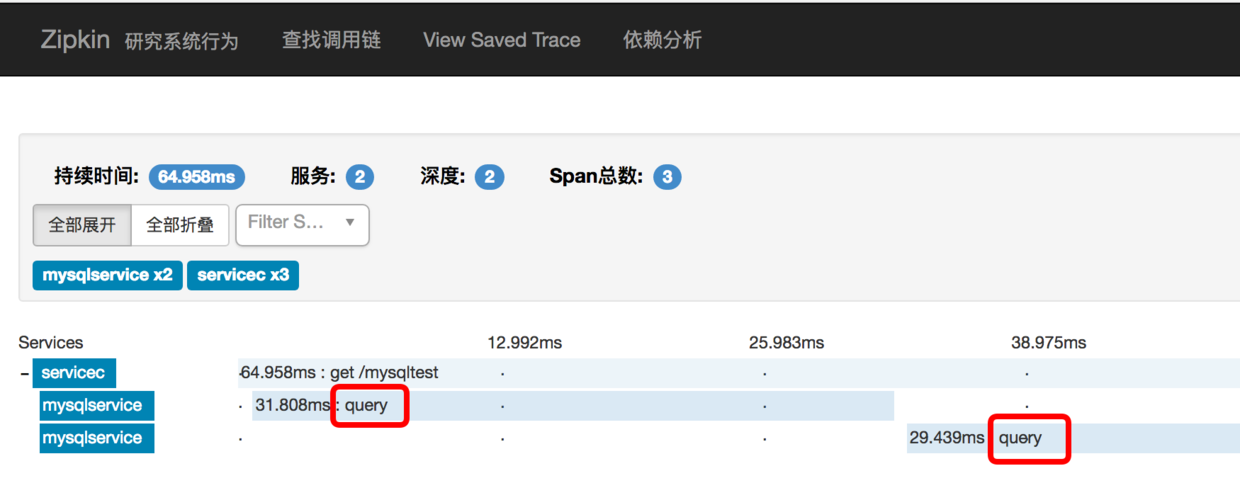The image size is (1240, 500).
Task: Select the mysqlservice x2 service badge
Action: pyautogui.click(x=107, y=275)
